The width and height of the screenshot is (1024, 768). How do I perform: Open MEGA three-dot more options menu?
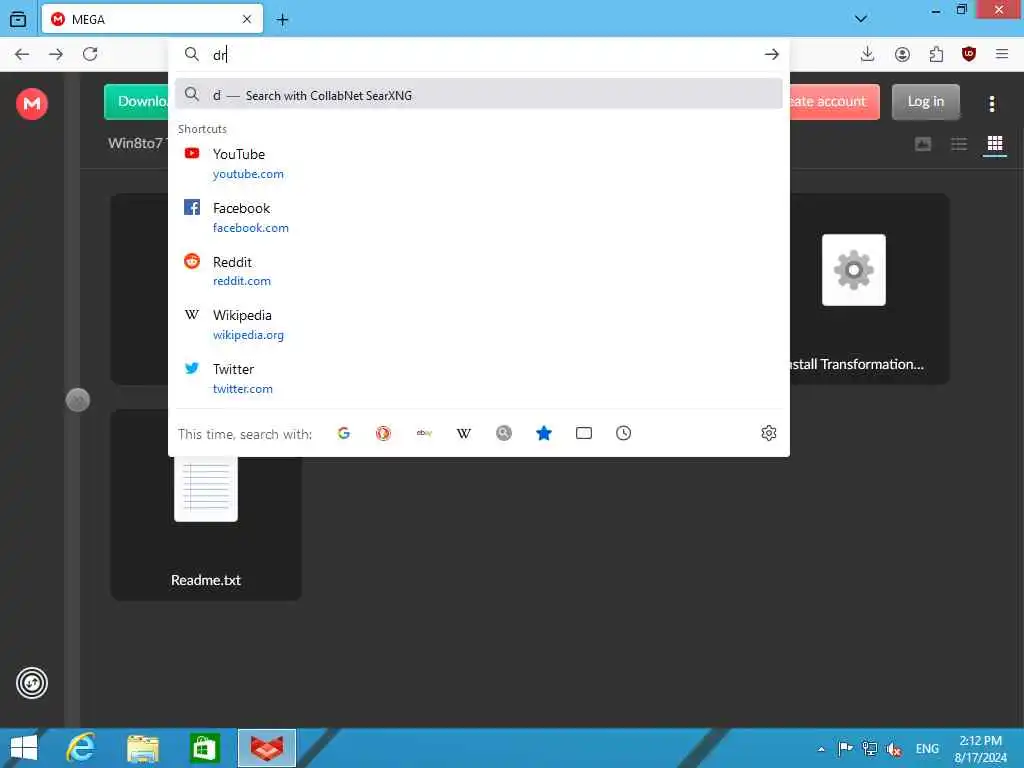[x=992, y=103]
